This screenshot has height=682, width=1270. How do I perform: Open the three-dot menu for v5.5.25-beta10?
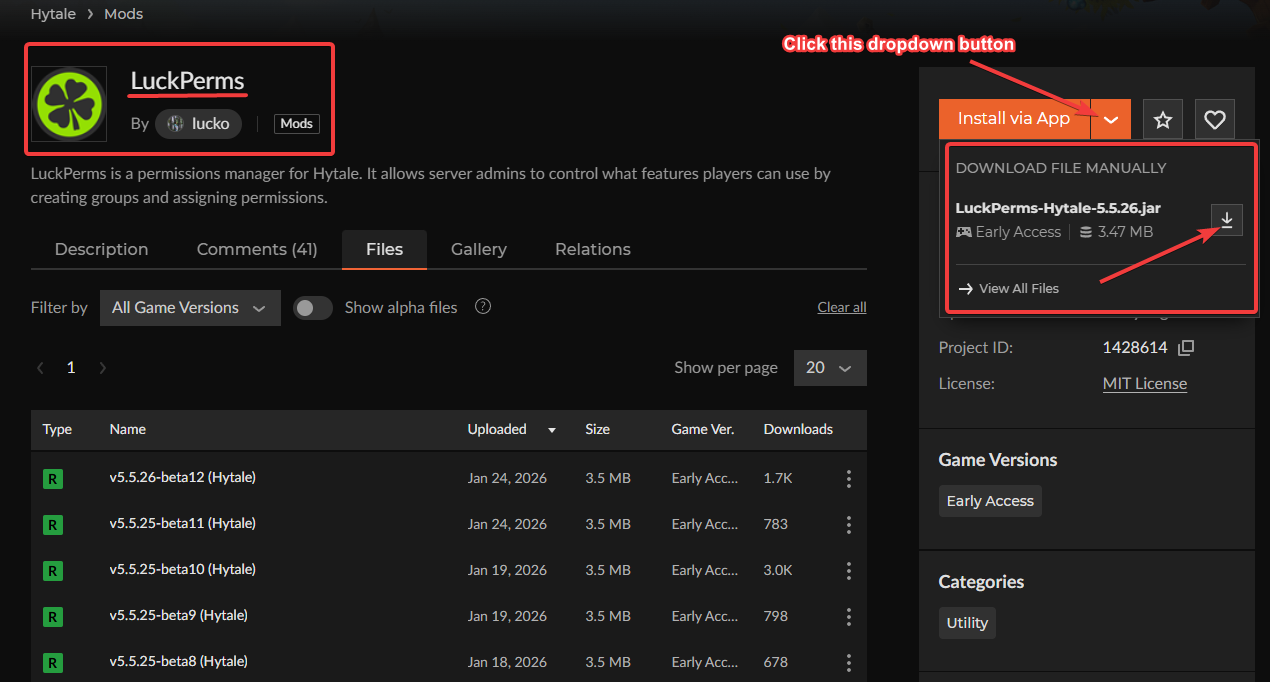click(x=848, y=571)
